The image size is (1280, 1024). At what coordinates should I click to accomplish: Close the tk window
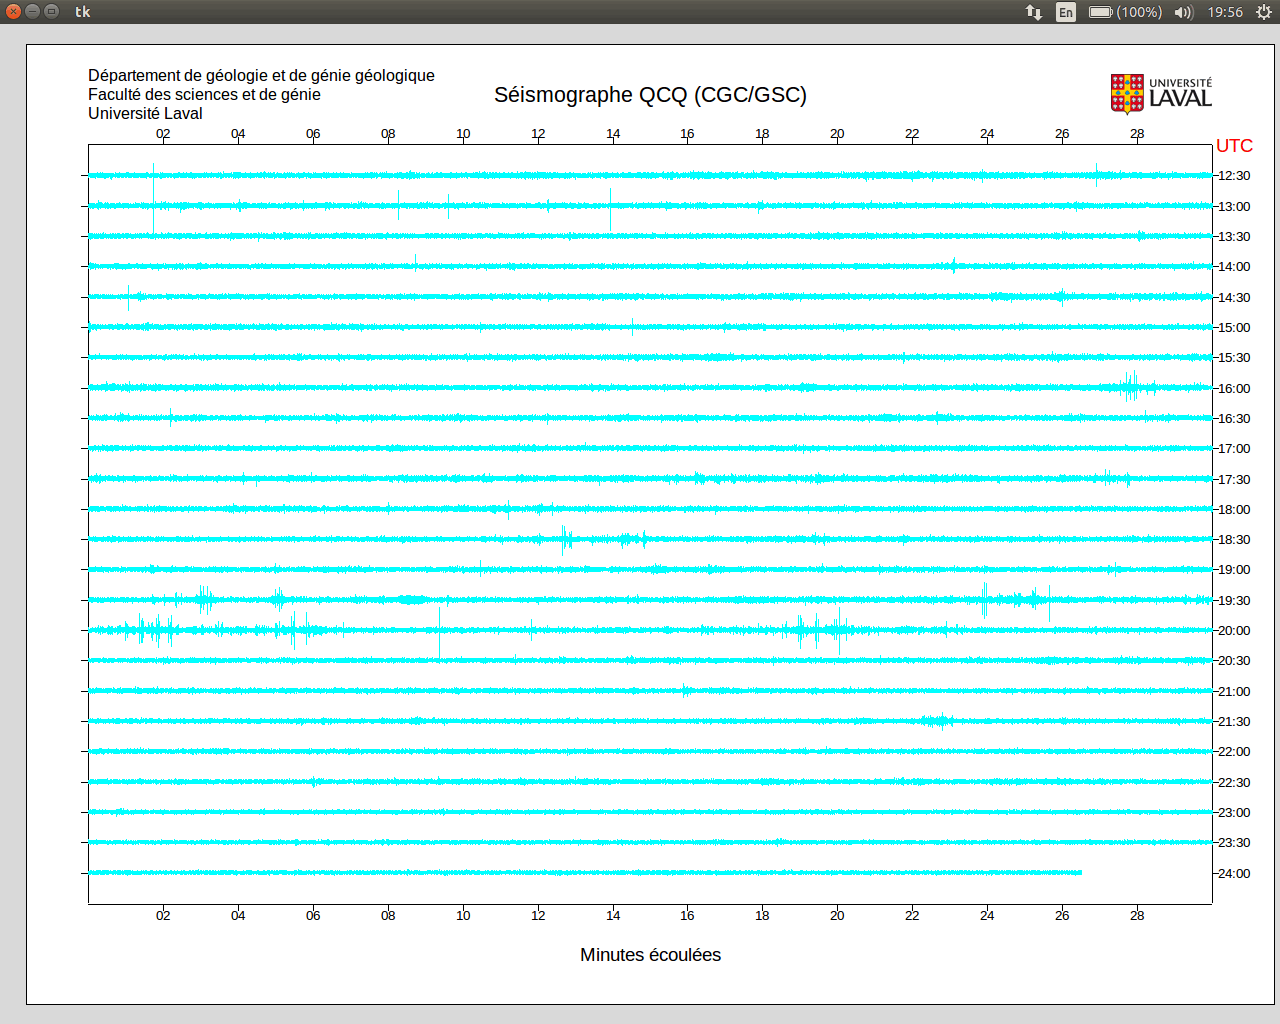13,11
